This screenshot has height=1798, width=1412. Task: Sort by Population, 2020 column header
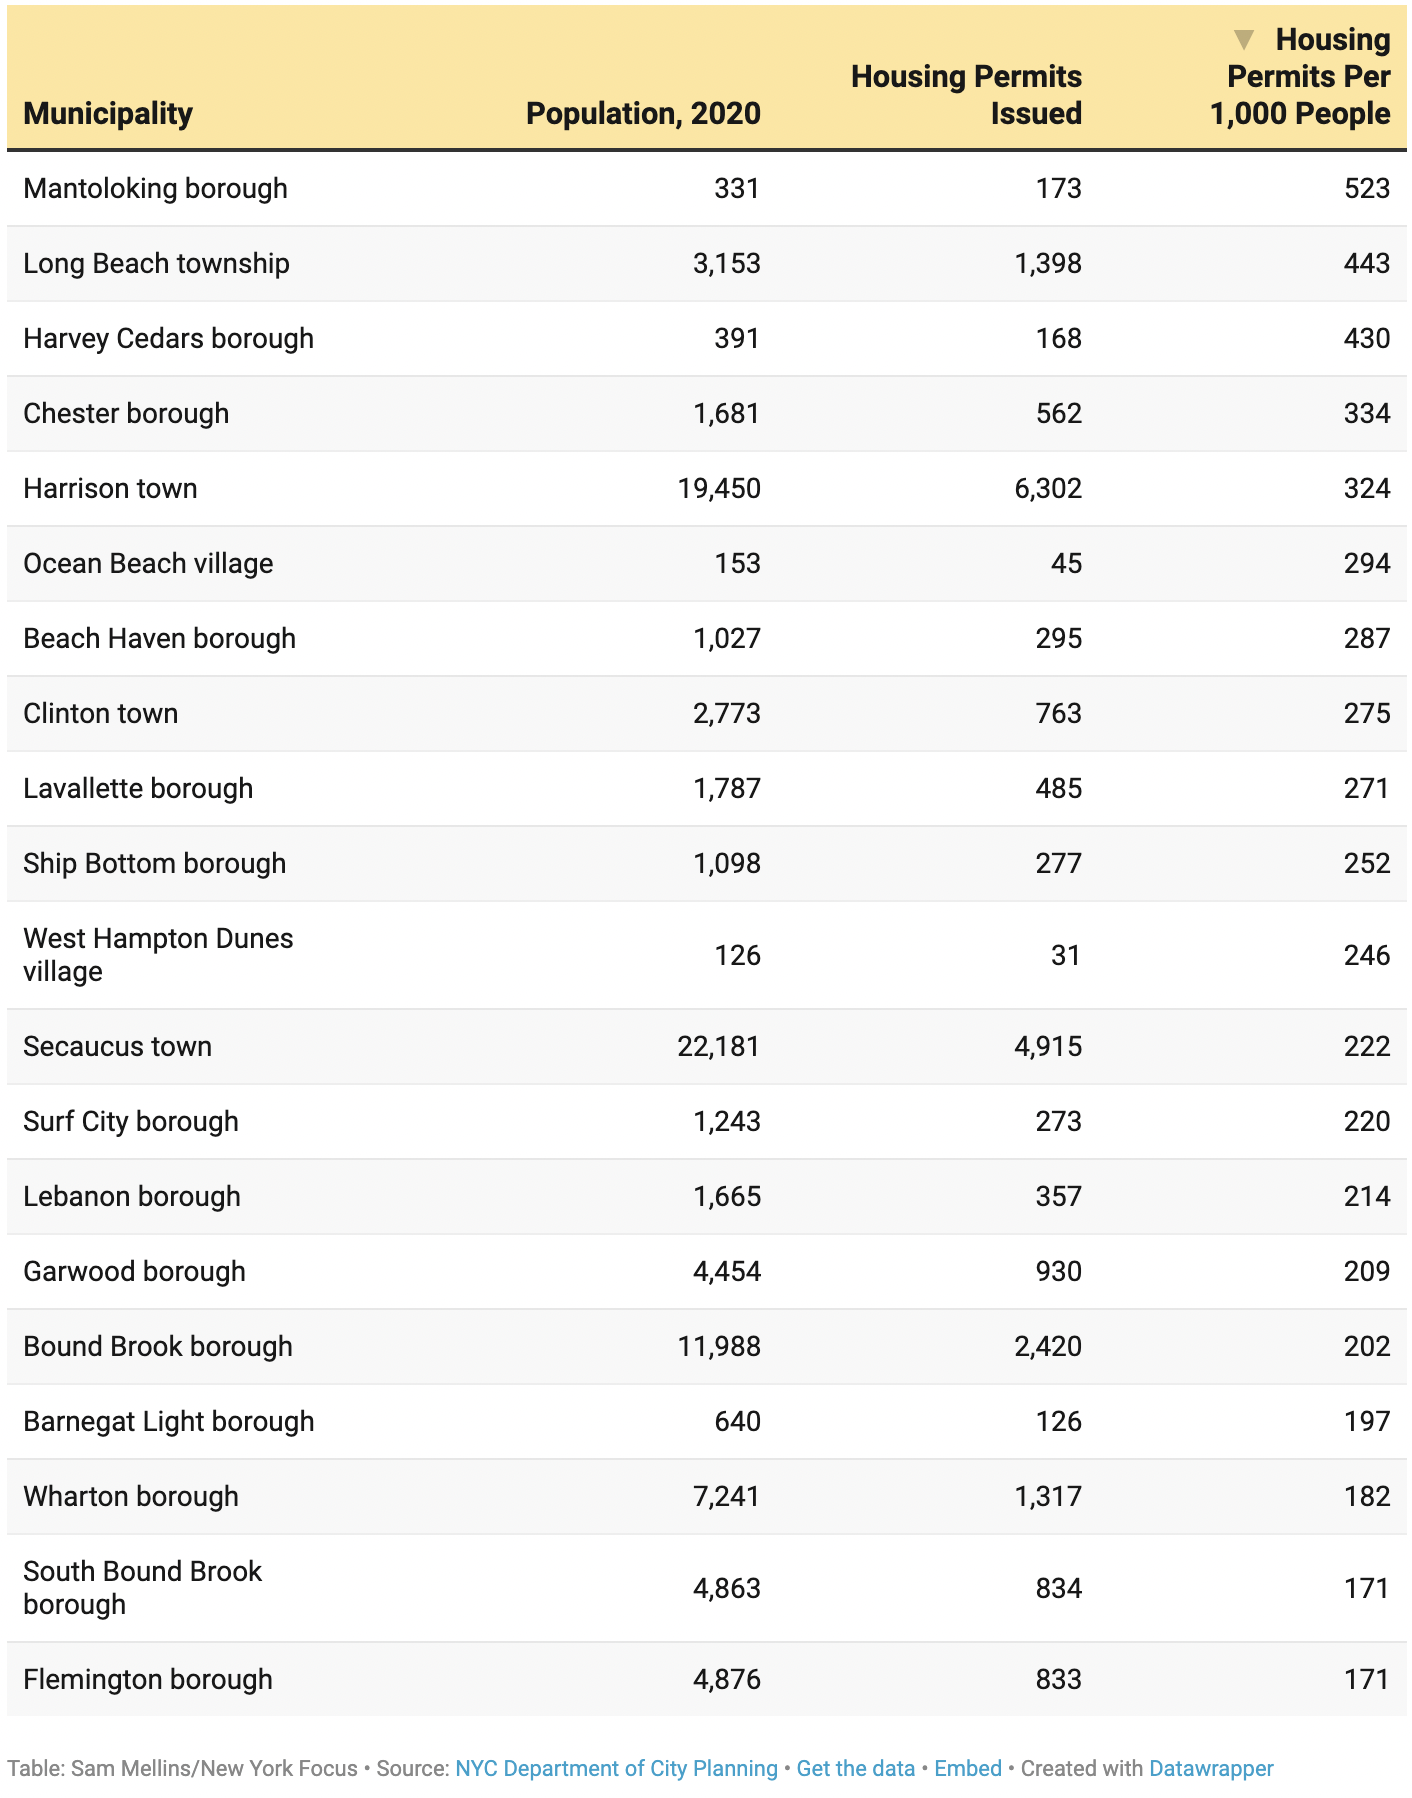pyautogui.click(x=643, y=114)
